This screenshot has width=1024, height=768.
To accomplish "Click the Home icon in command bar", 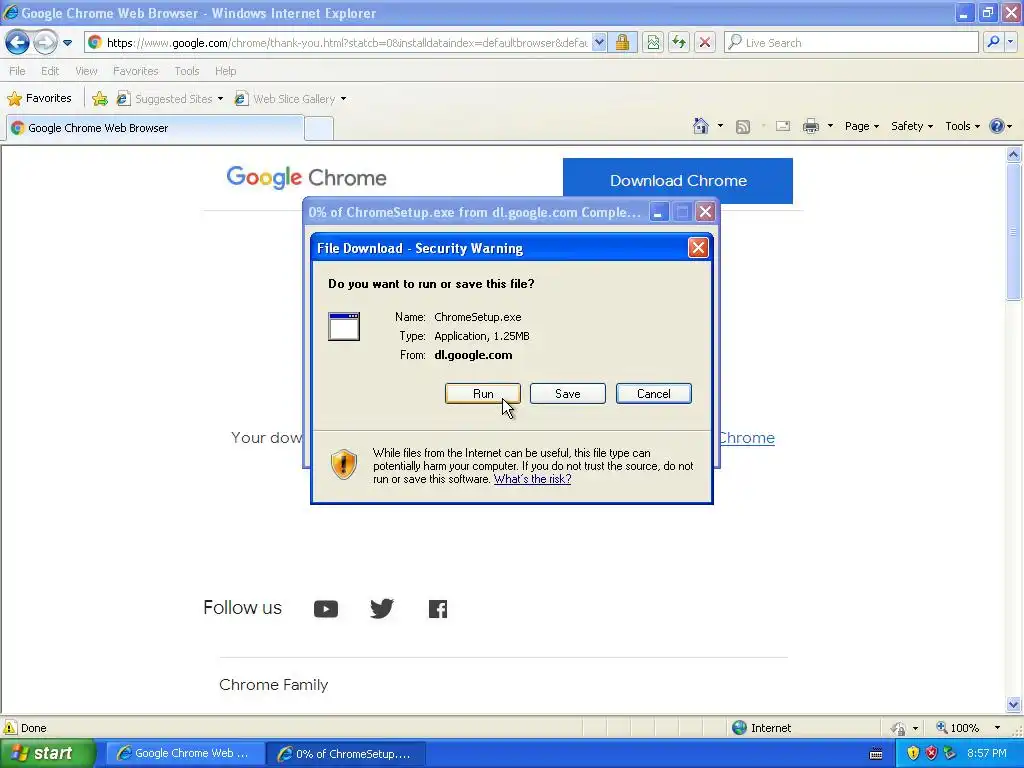I will click(701, 126).
